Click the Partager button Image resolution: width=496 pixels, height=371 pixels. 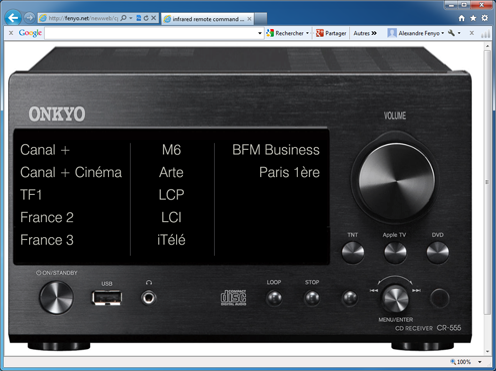pyautogui.click(x=331, y=33)
